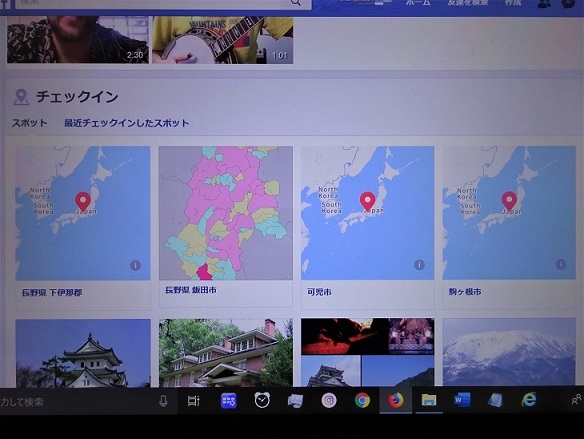
Task: Click the search magnifier icon in Facebook header
Action: (295, 3)
